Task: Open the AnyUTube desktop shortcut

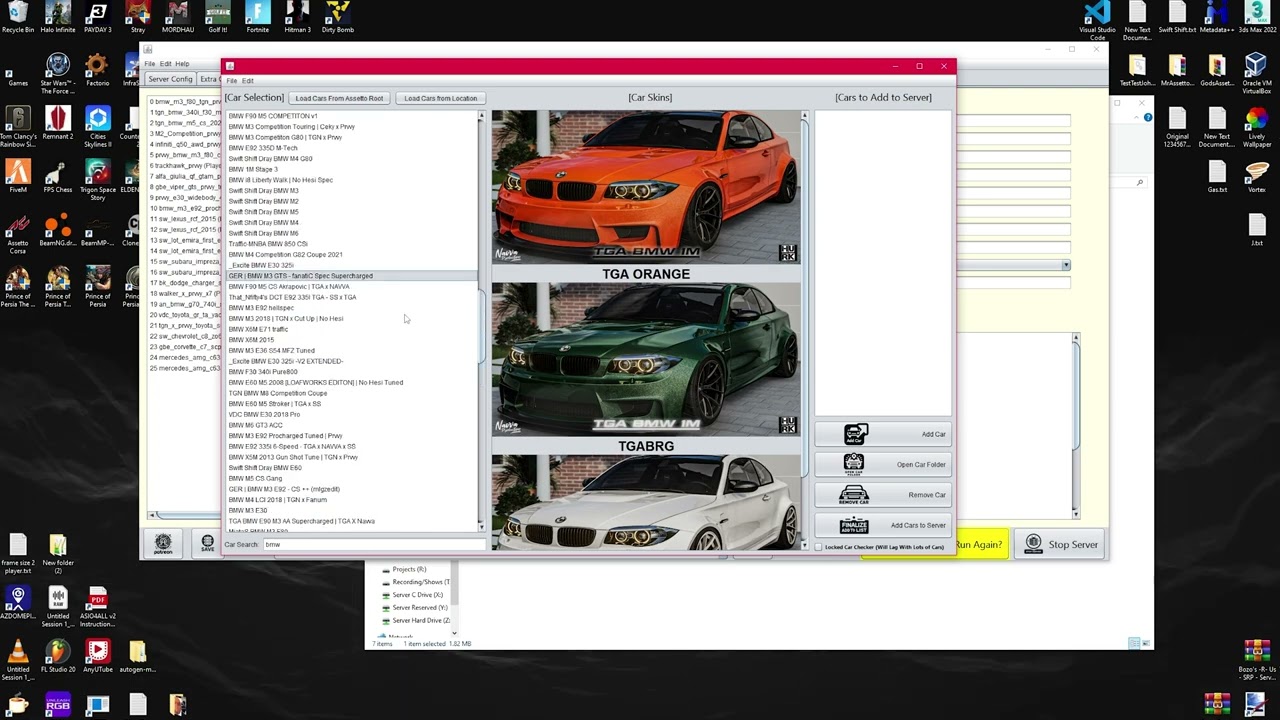Action: (97, 655)
